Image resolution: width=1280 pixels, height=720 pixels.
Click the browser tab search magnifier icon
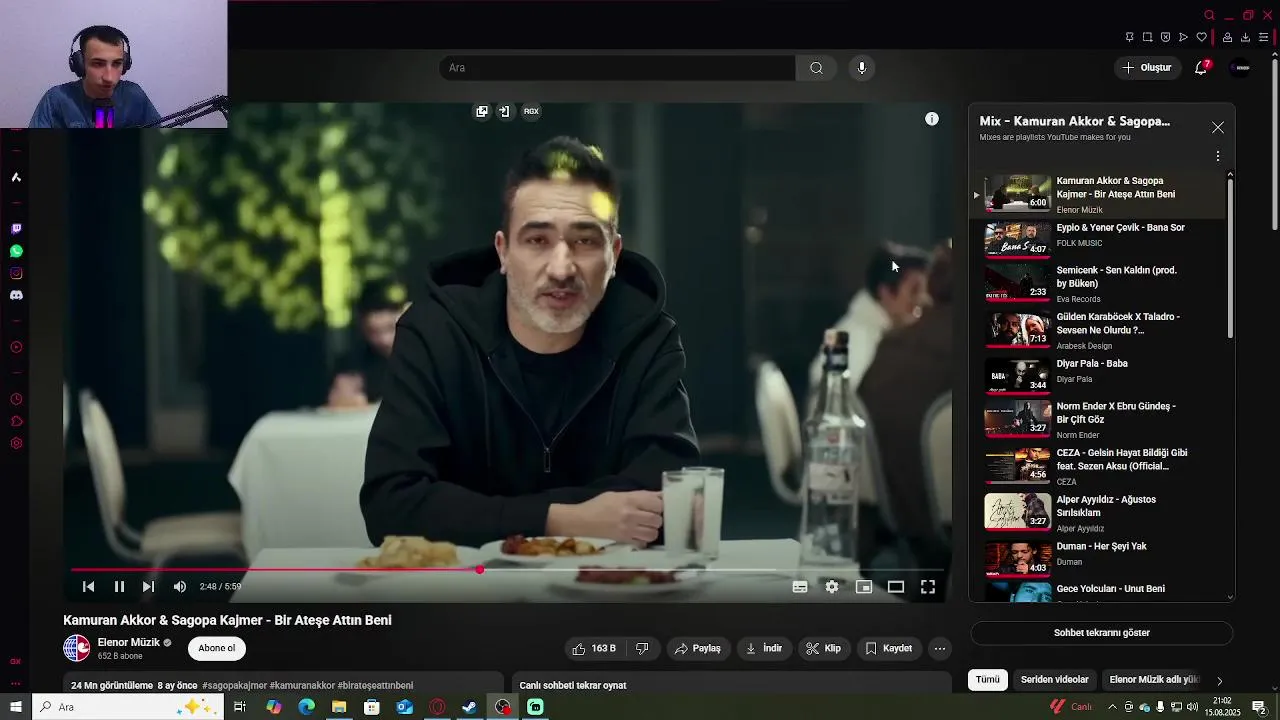pos(1209,15)
